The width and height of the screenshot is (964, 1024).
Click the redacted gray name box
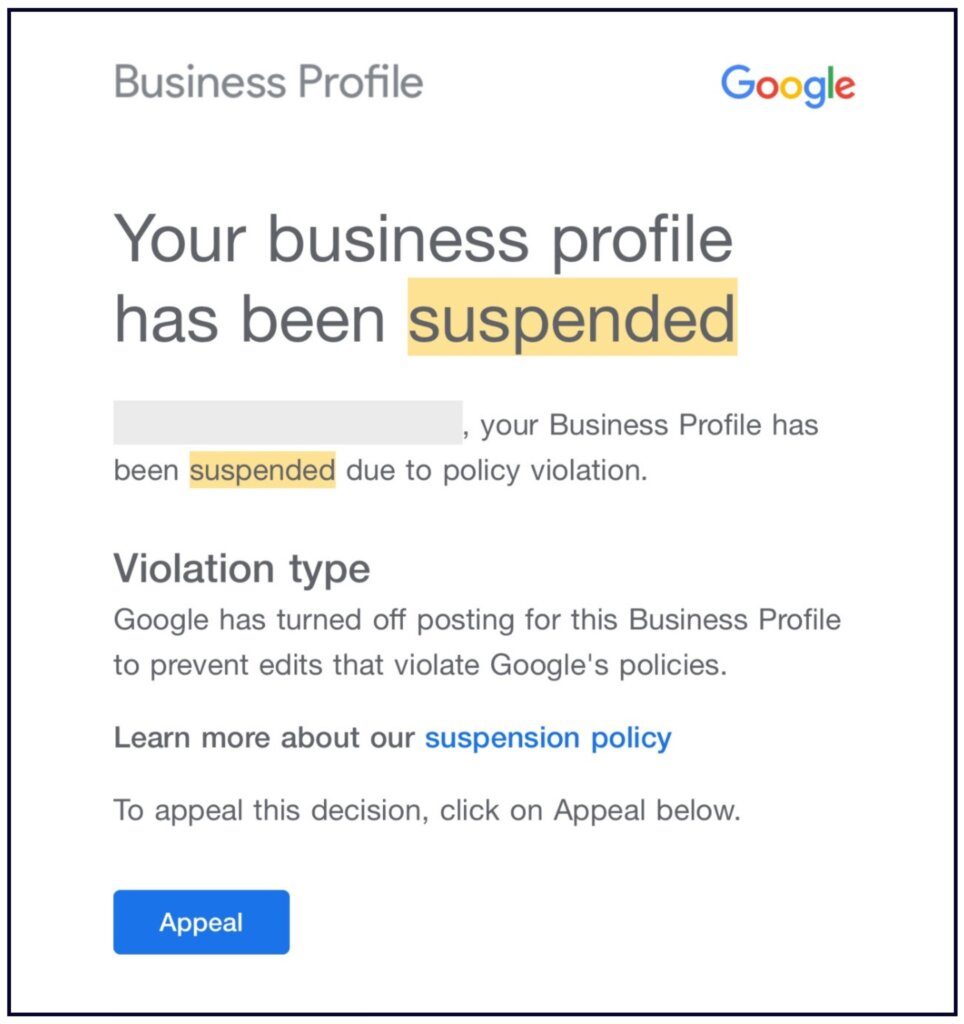[287, 423]
